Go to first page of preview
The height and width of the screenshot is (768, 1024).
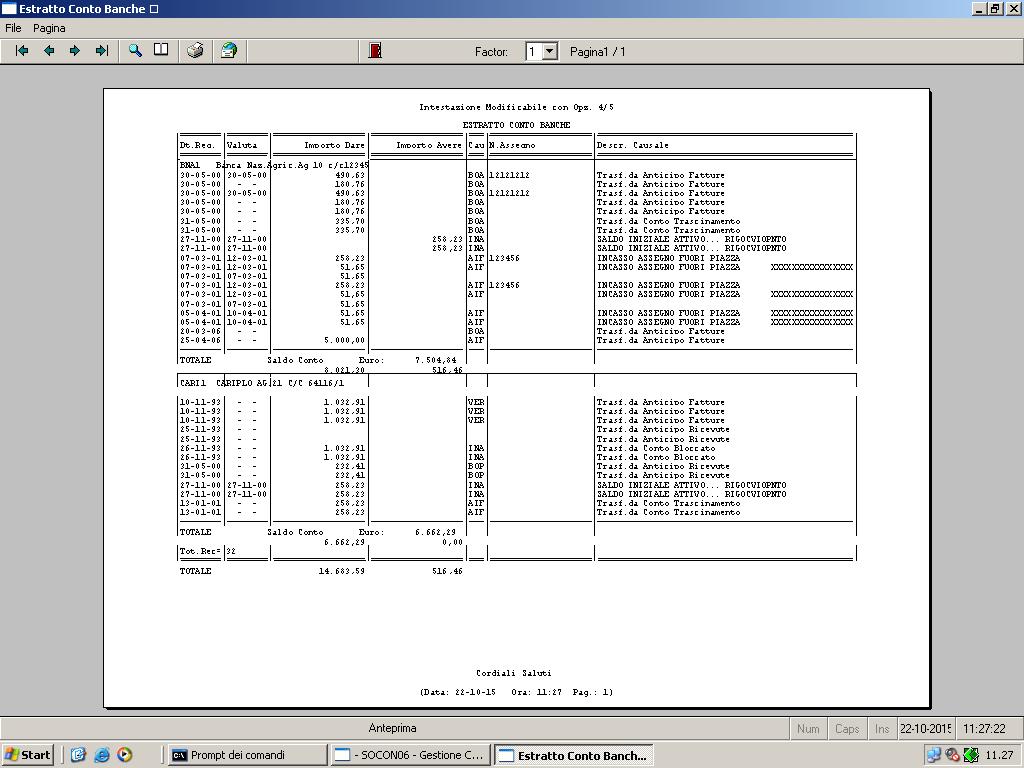click(22, 51)
